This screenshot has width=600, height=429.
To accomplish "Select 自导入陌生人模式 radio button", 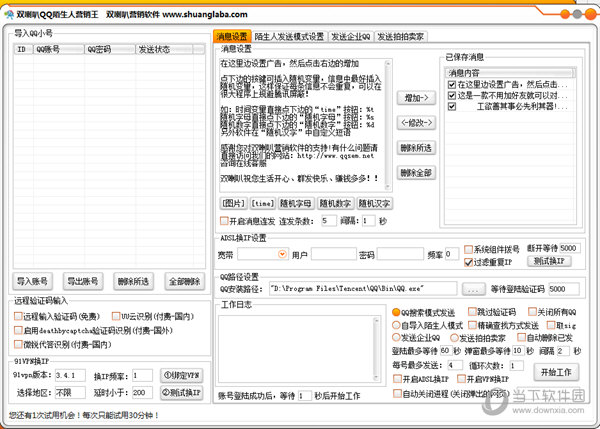I will 396,325.
